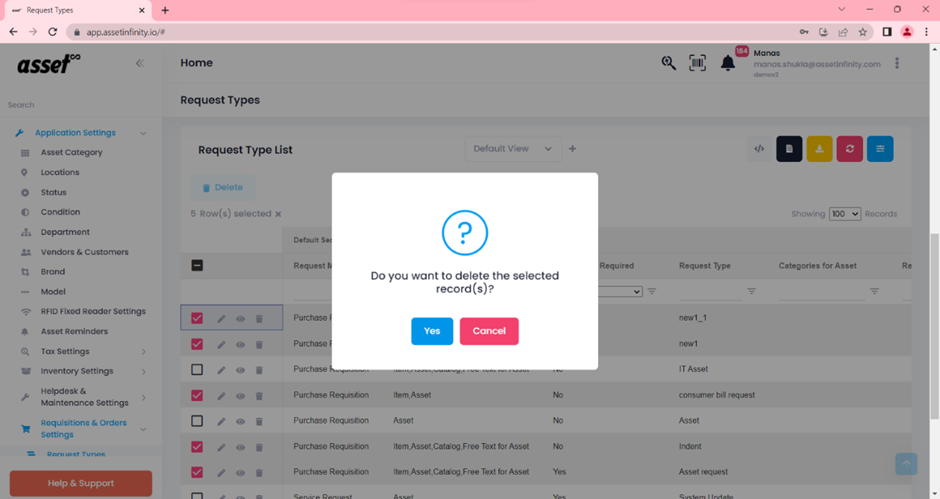Open the records count dropdown showing 100
The height and width of the screenshot is (499, 940).
[844, 214]
